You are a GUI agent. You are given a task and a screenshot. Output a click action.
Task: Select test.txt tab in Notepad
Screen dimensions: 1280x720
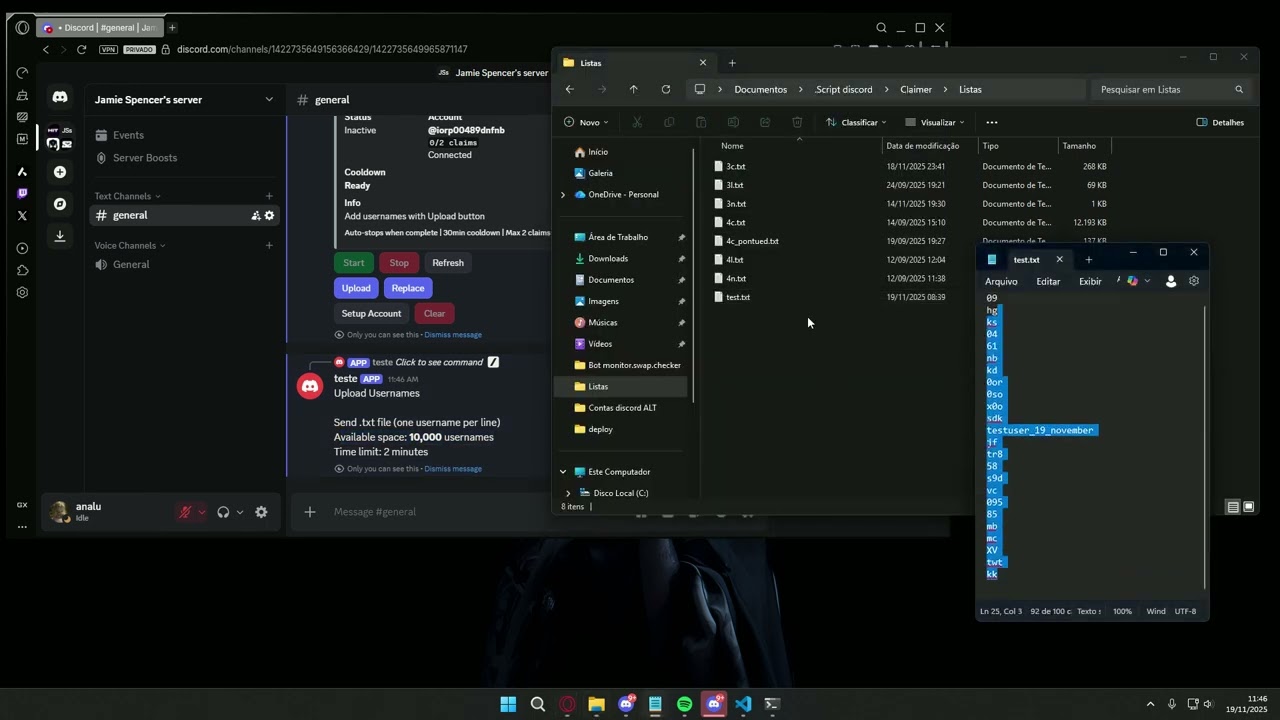click(x=1026, y=260)
